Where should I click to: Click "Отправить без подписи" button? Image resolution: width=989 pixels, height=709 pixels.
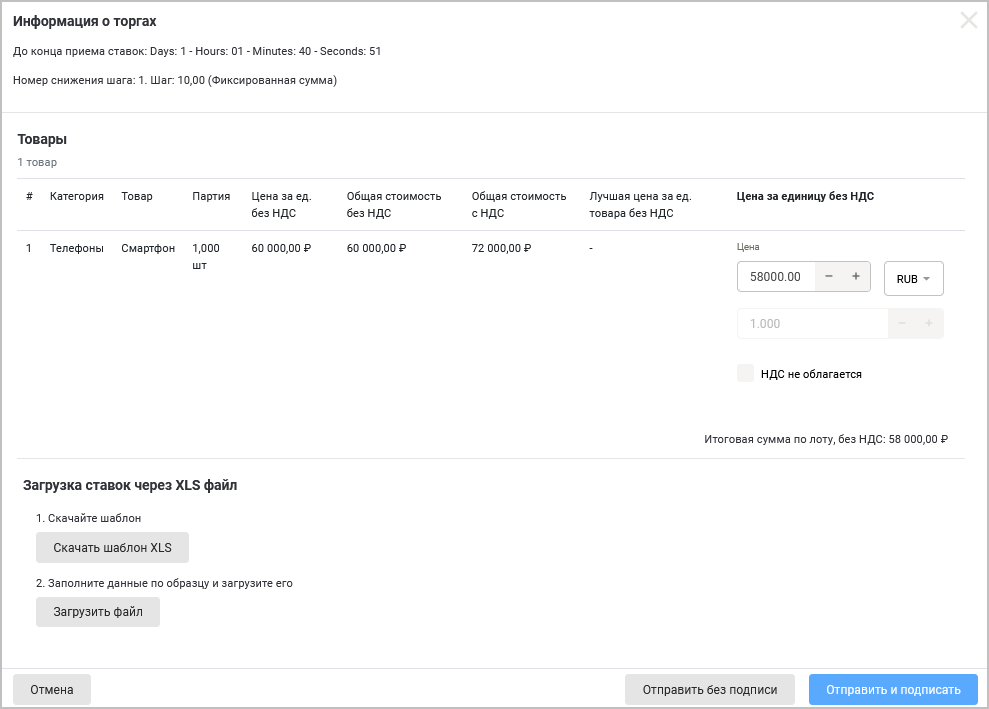[709, 690]
